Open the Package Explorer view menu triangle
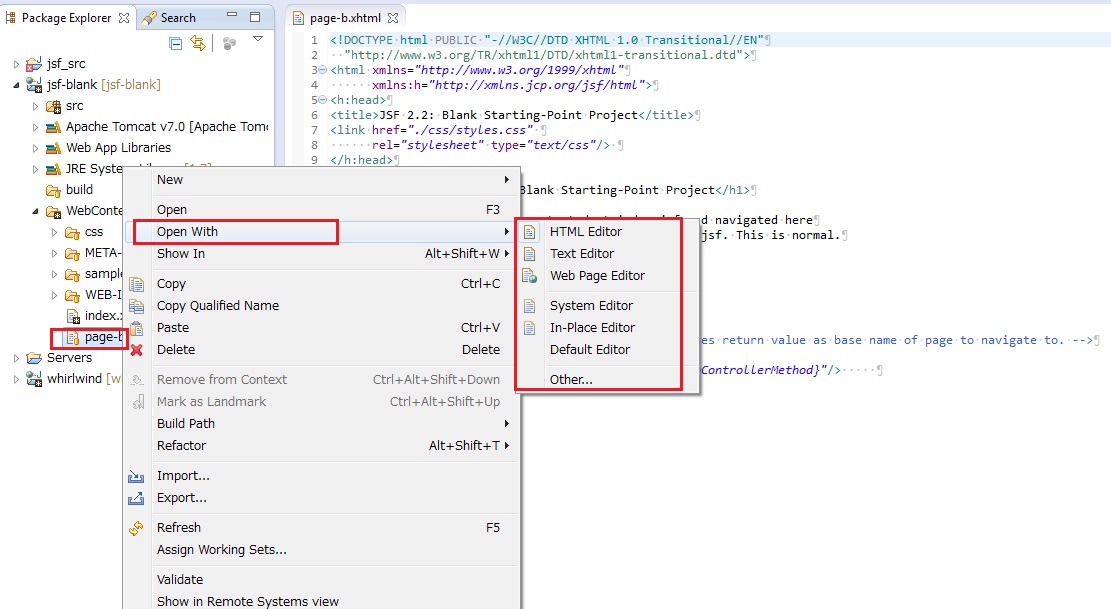This screenshot has height=609, width=1111. tap(257, 40)
